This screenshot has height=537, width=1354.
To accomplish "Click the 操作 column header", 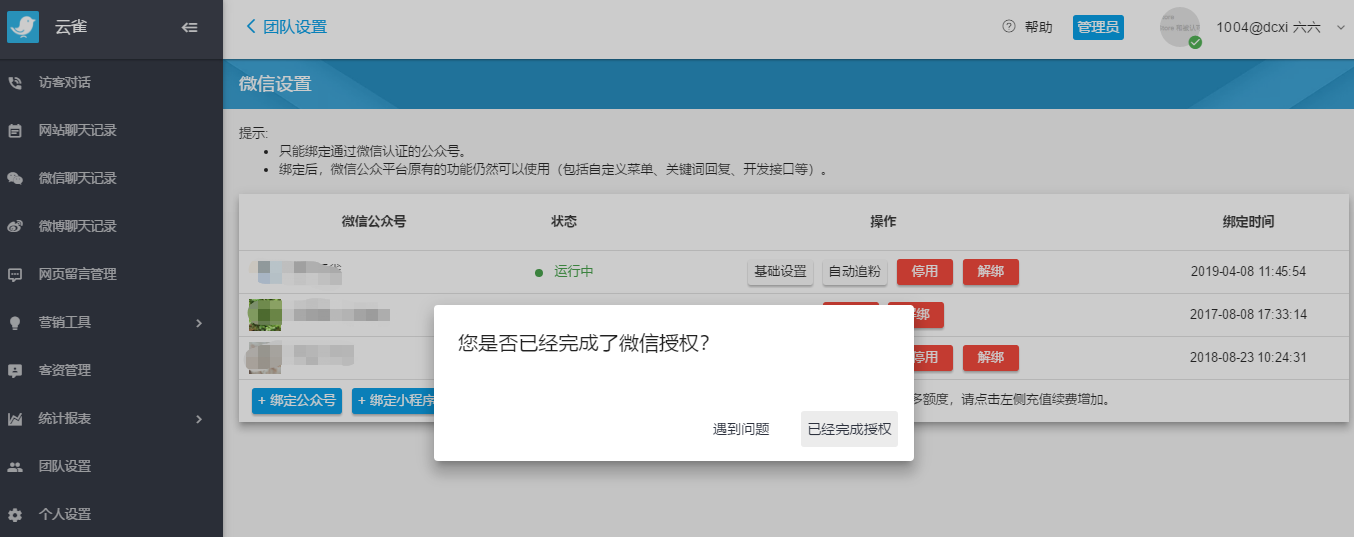I will pyautogui.click(x=883, y=222).
